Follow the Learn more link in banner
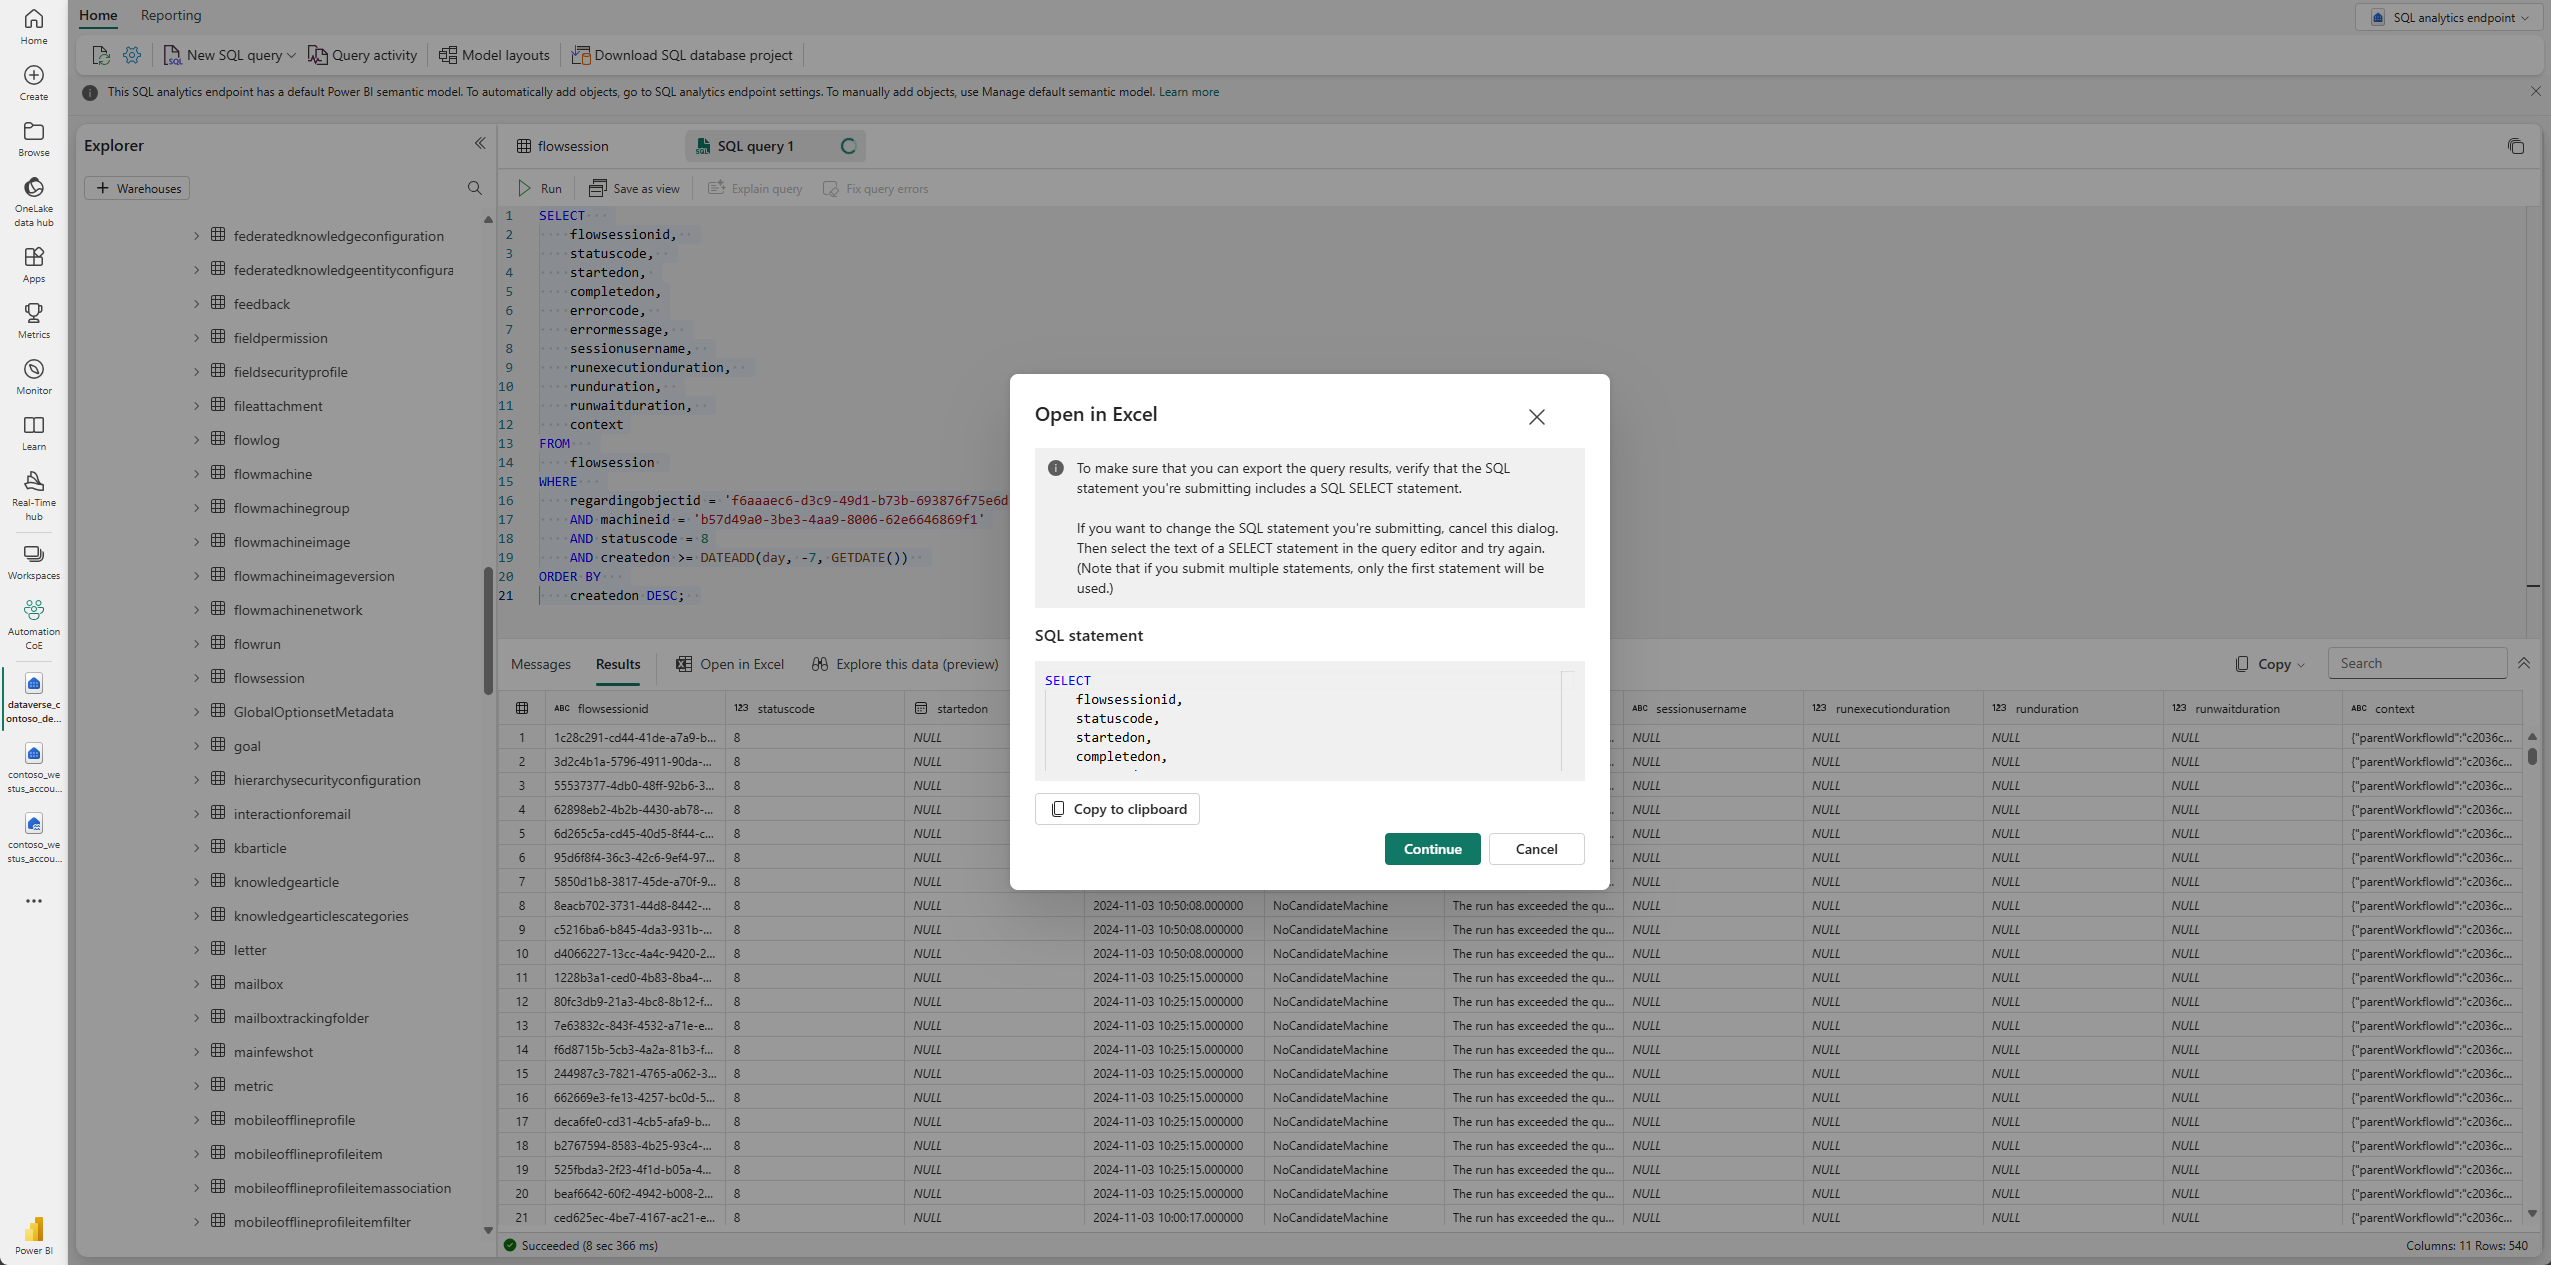This screenshot has width=2551, height=1265. pos(1188,92)
